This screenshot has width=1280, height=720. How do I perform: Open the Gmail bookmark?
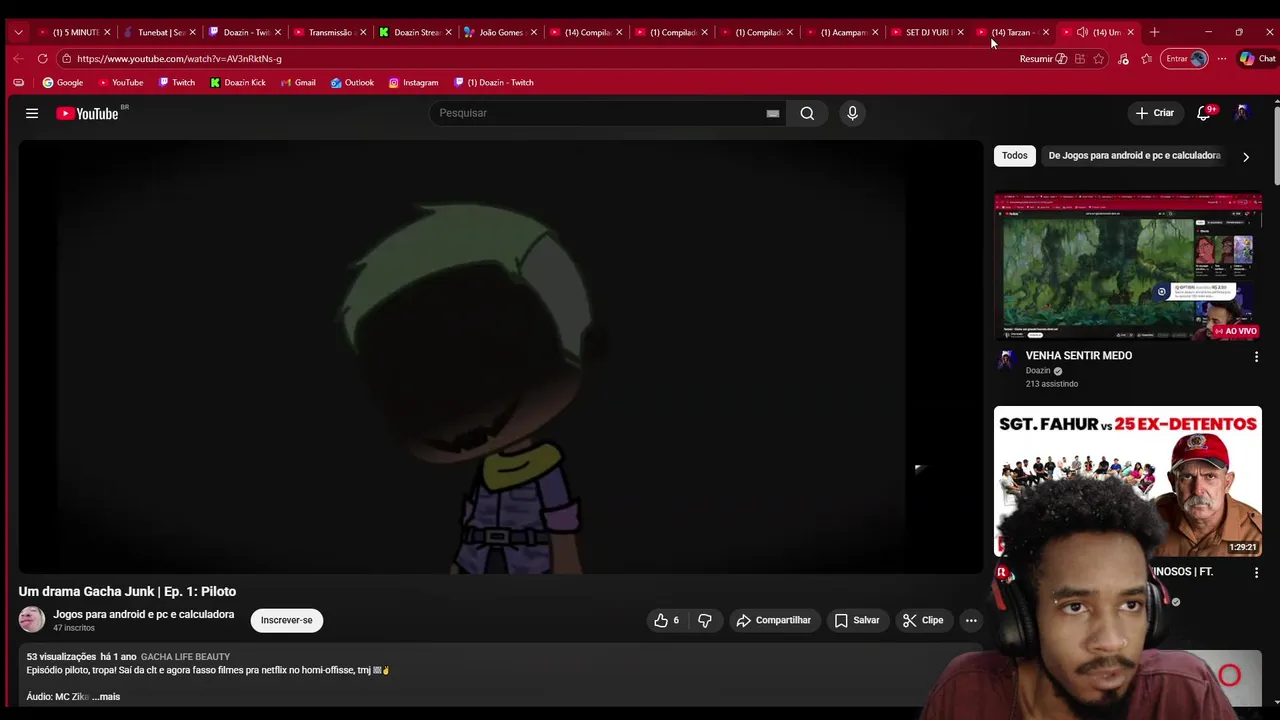click(x=298, y=83)
